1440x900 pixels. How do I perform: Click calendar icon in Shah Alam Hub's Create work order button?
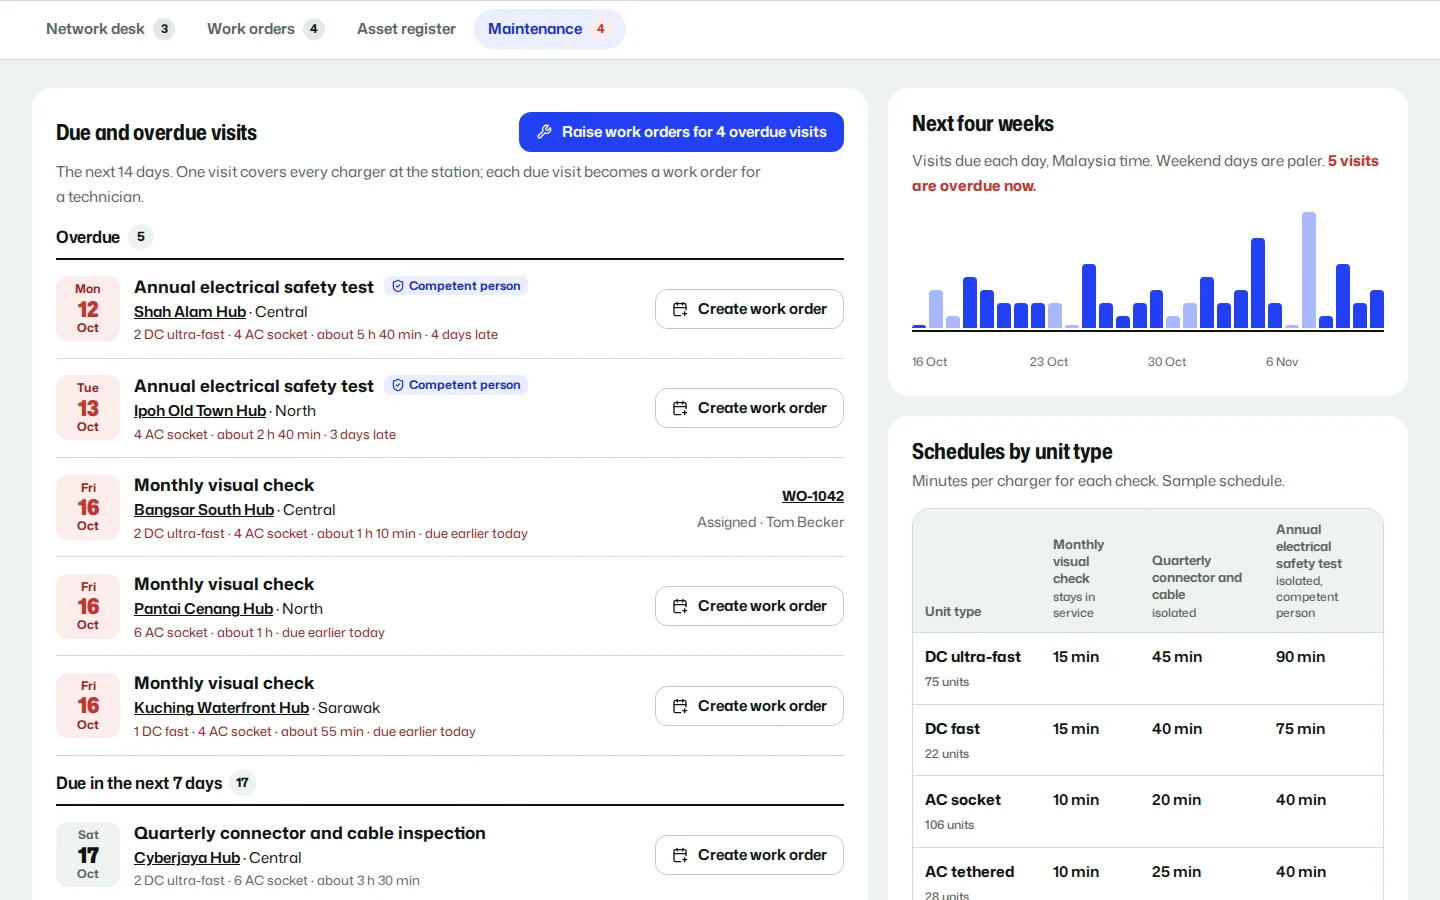coord(680,310)
